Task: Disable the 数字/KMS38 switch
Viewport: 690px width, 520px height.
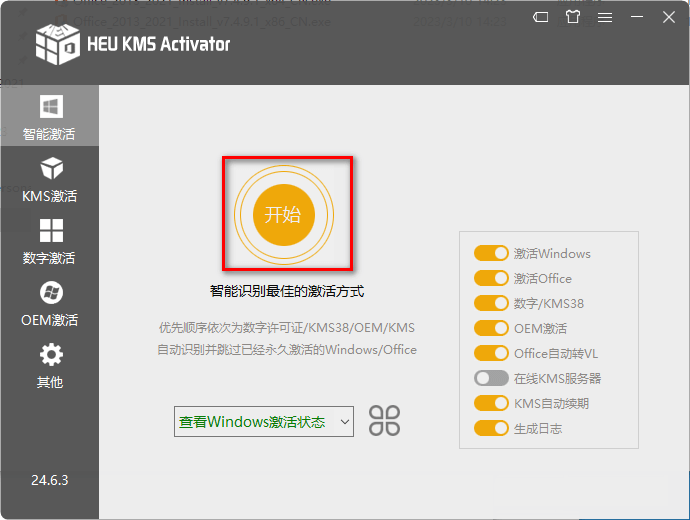Action: pyautogui.click(x=491, y=304)
